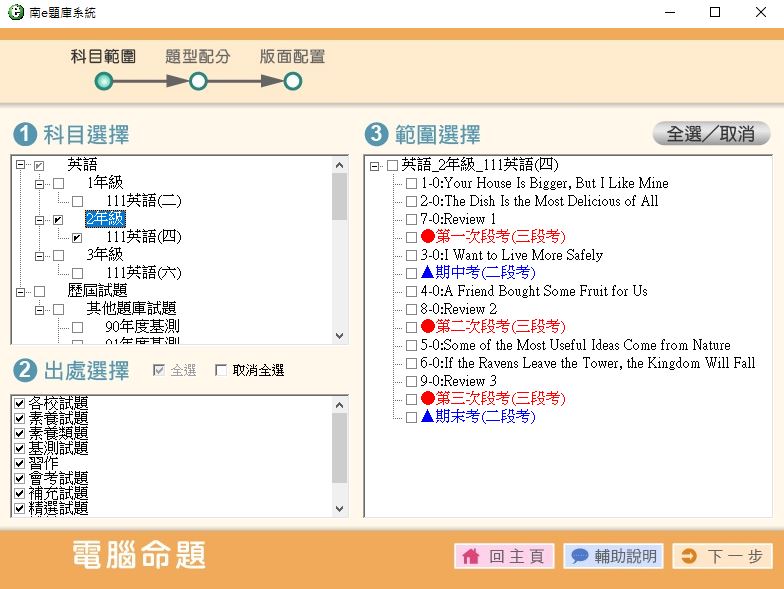Check the 111英語(六) checkbox

click(78, 274)
